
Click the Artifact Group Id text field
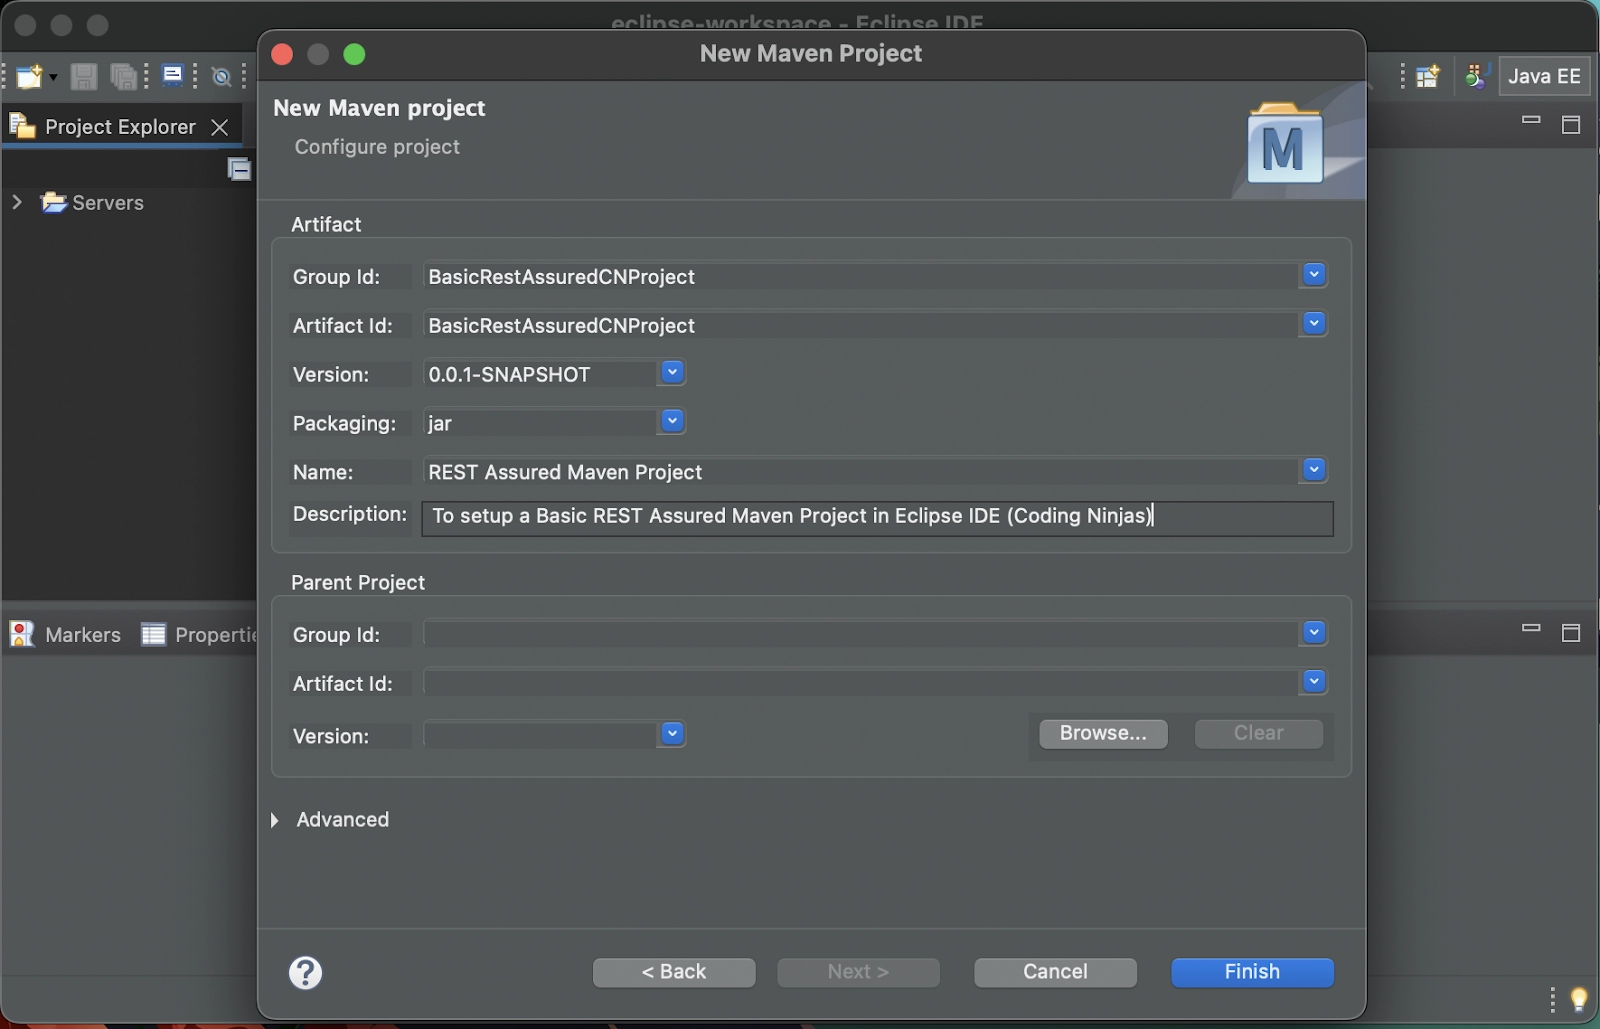[860, 277]
